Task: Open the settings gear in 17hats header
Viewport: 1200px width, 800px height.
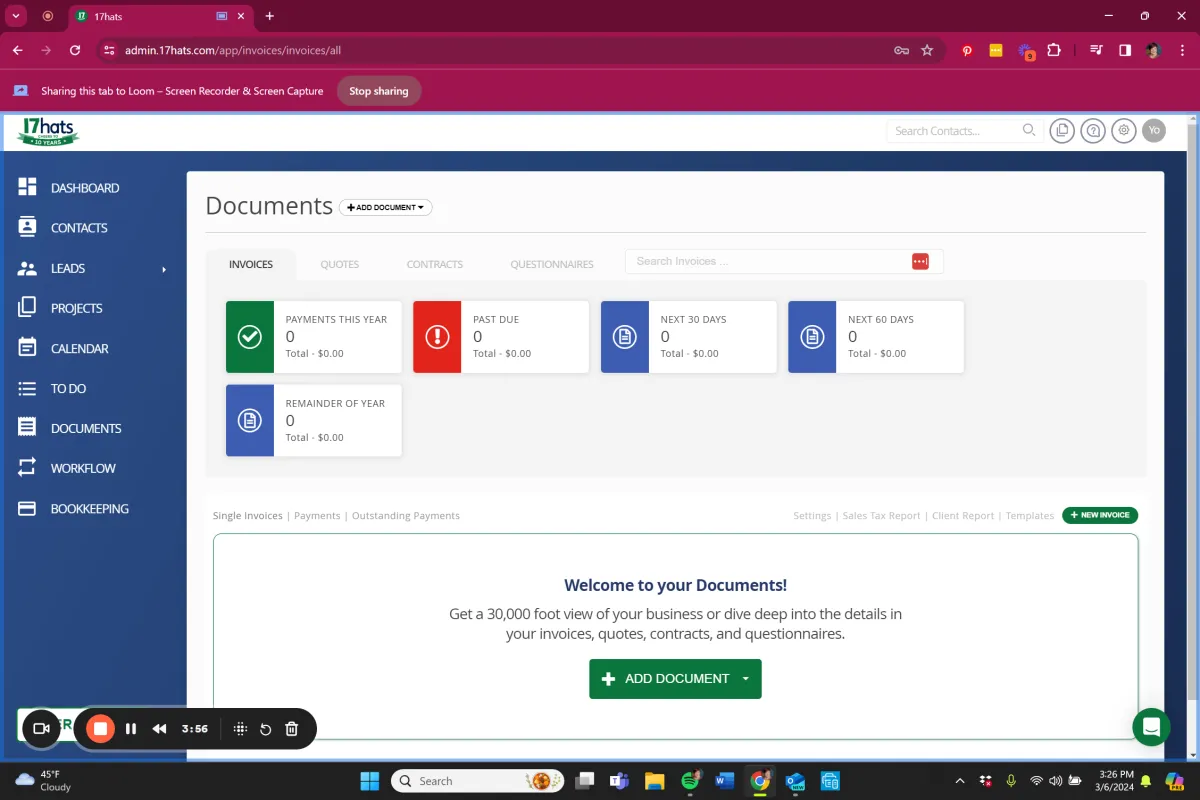Action: click(x=1124, y=130)
